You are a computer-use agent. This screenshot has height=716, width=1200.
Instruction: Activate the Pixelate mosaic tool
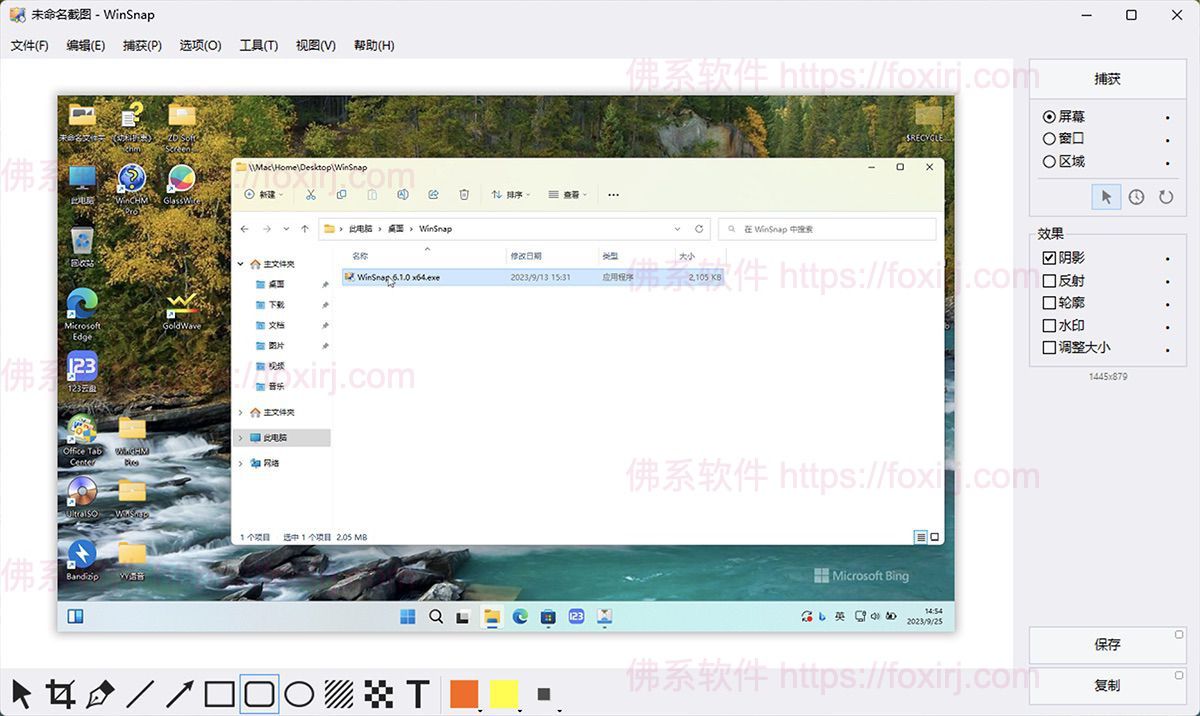point(378,693)
